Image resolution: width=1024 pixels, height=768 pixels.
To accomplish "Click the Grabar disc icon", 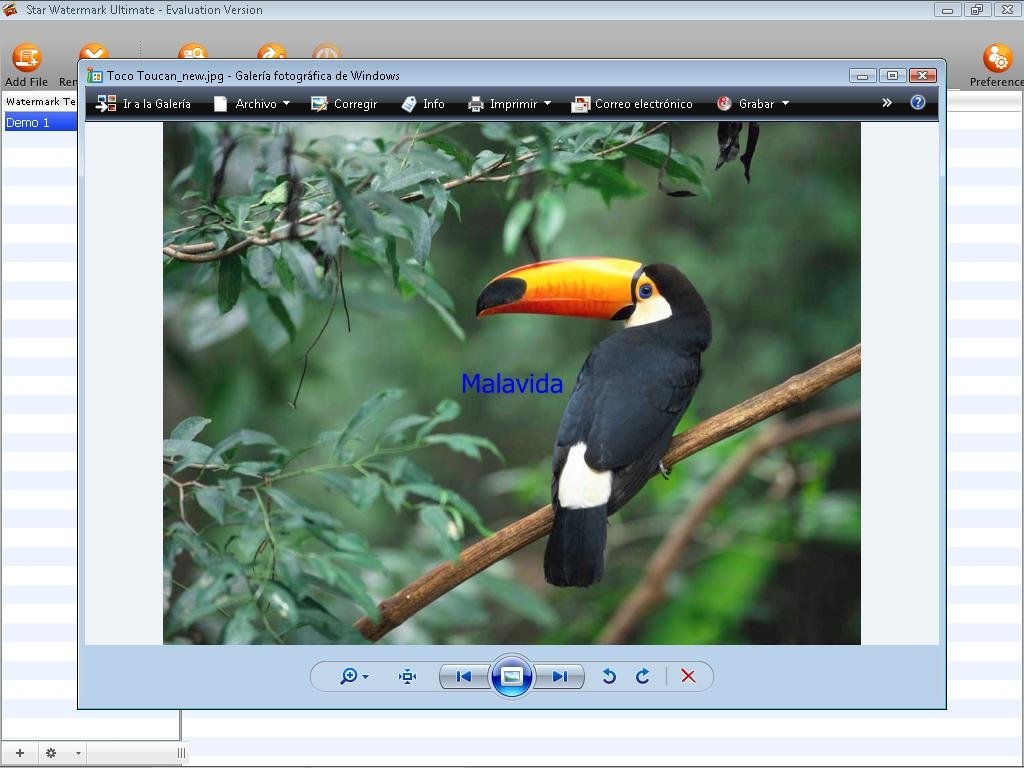I will pos(724,103).
